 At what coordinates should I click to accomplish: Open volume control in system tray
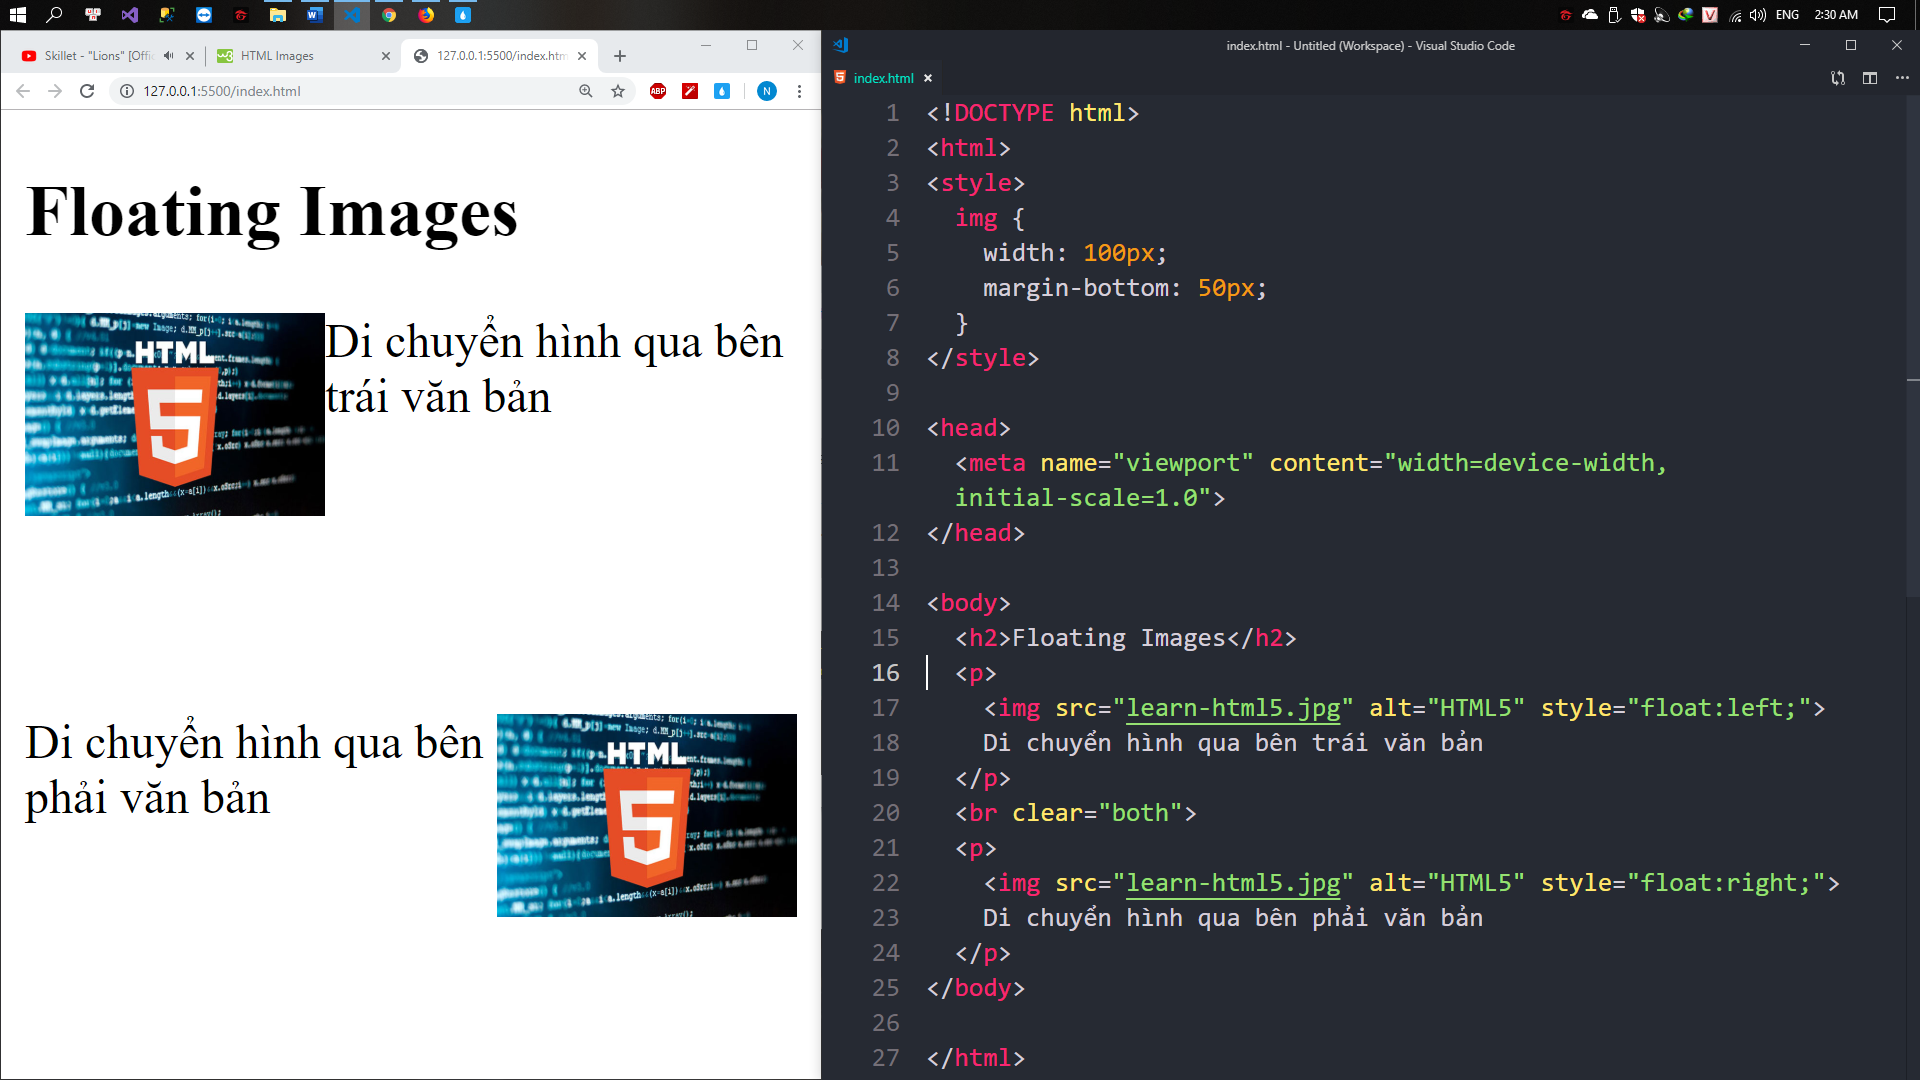point(1758,15)
